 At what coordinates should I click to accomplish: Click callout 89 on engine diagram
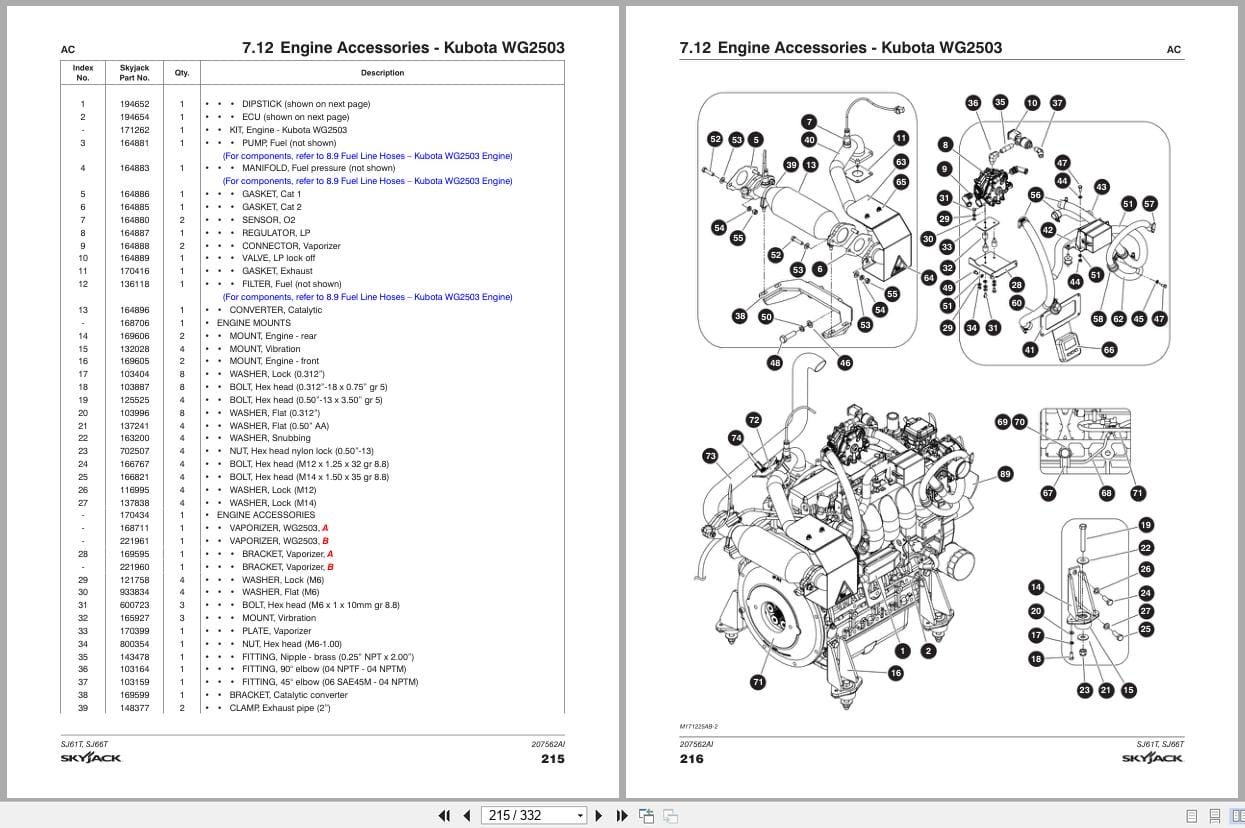click(x=1005, y=473)
